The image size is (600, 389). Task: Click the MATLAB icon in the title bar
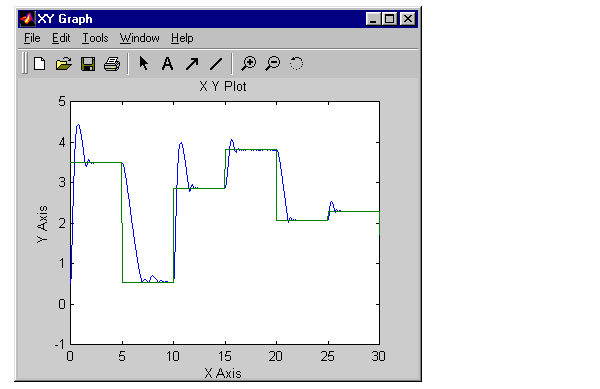click(27, 19)
